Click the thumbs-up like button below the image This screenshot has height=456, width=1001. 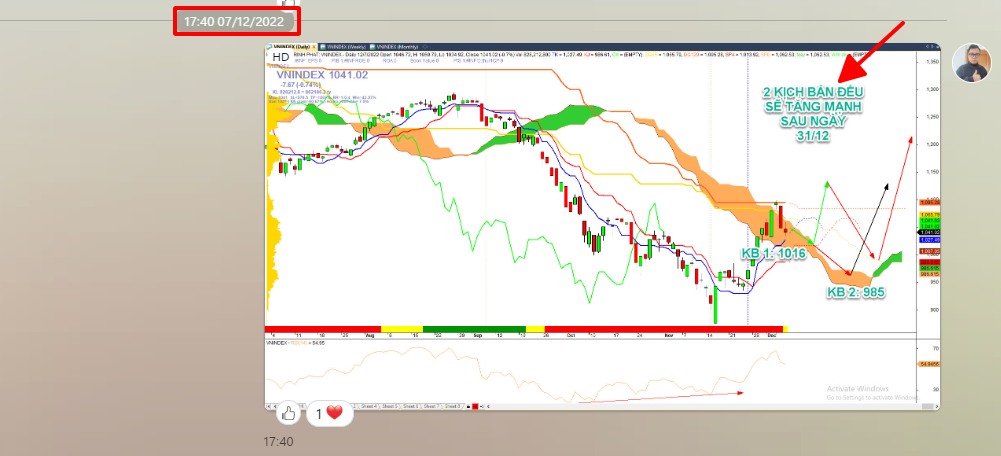tap(289, 414)
